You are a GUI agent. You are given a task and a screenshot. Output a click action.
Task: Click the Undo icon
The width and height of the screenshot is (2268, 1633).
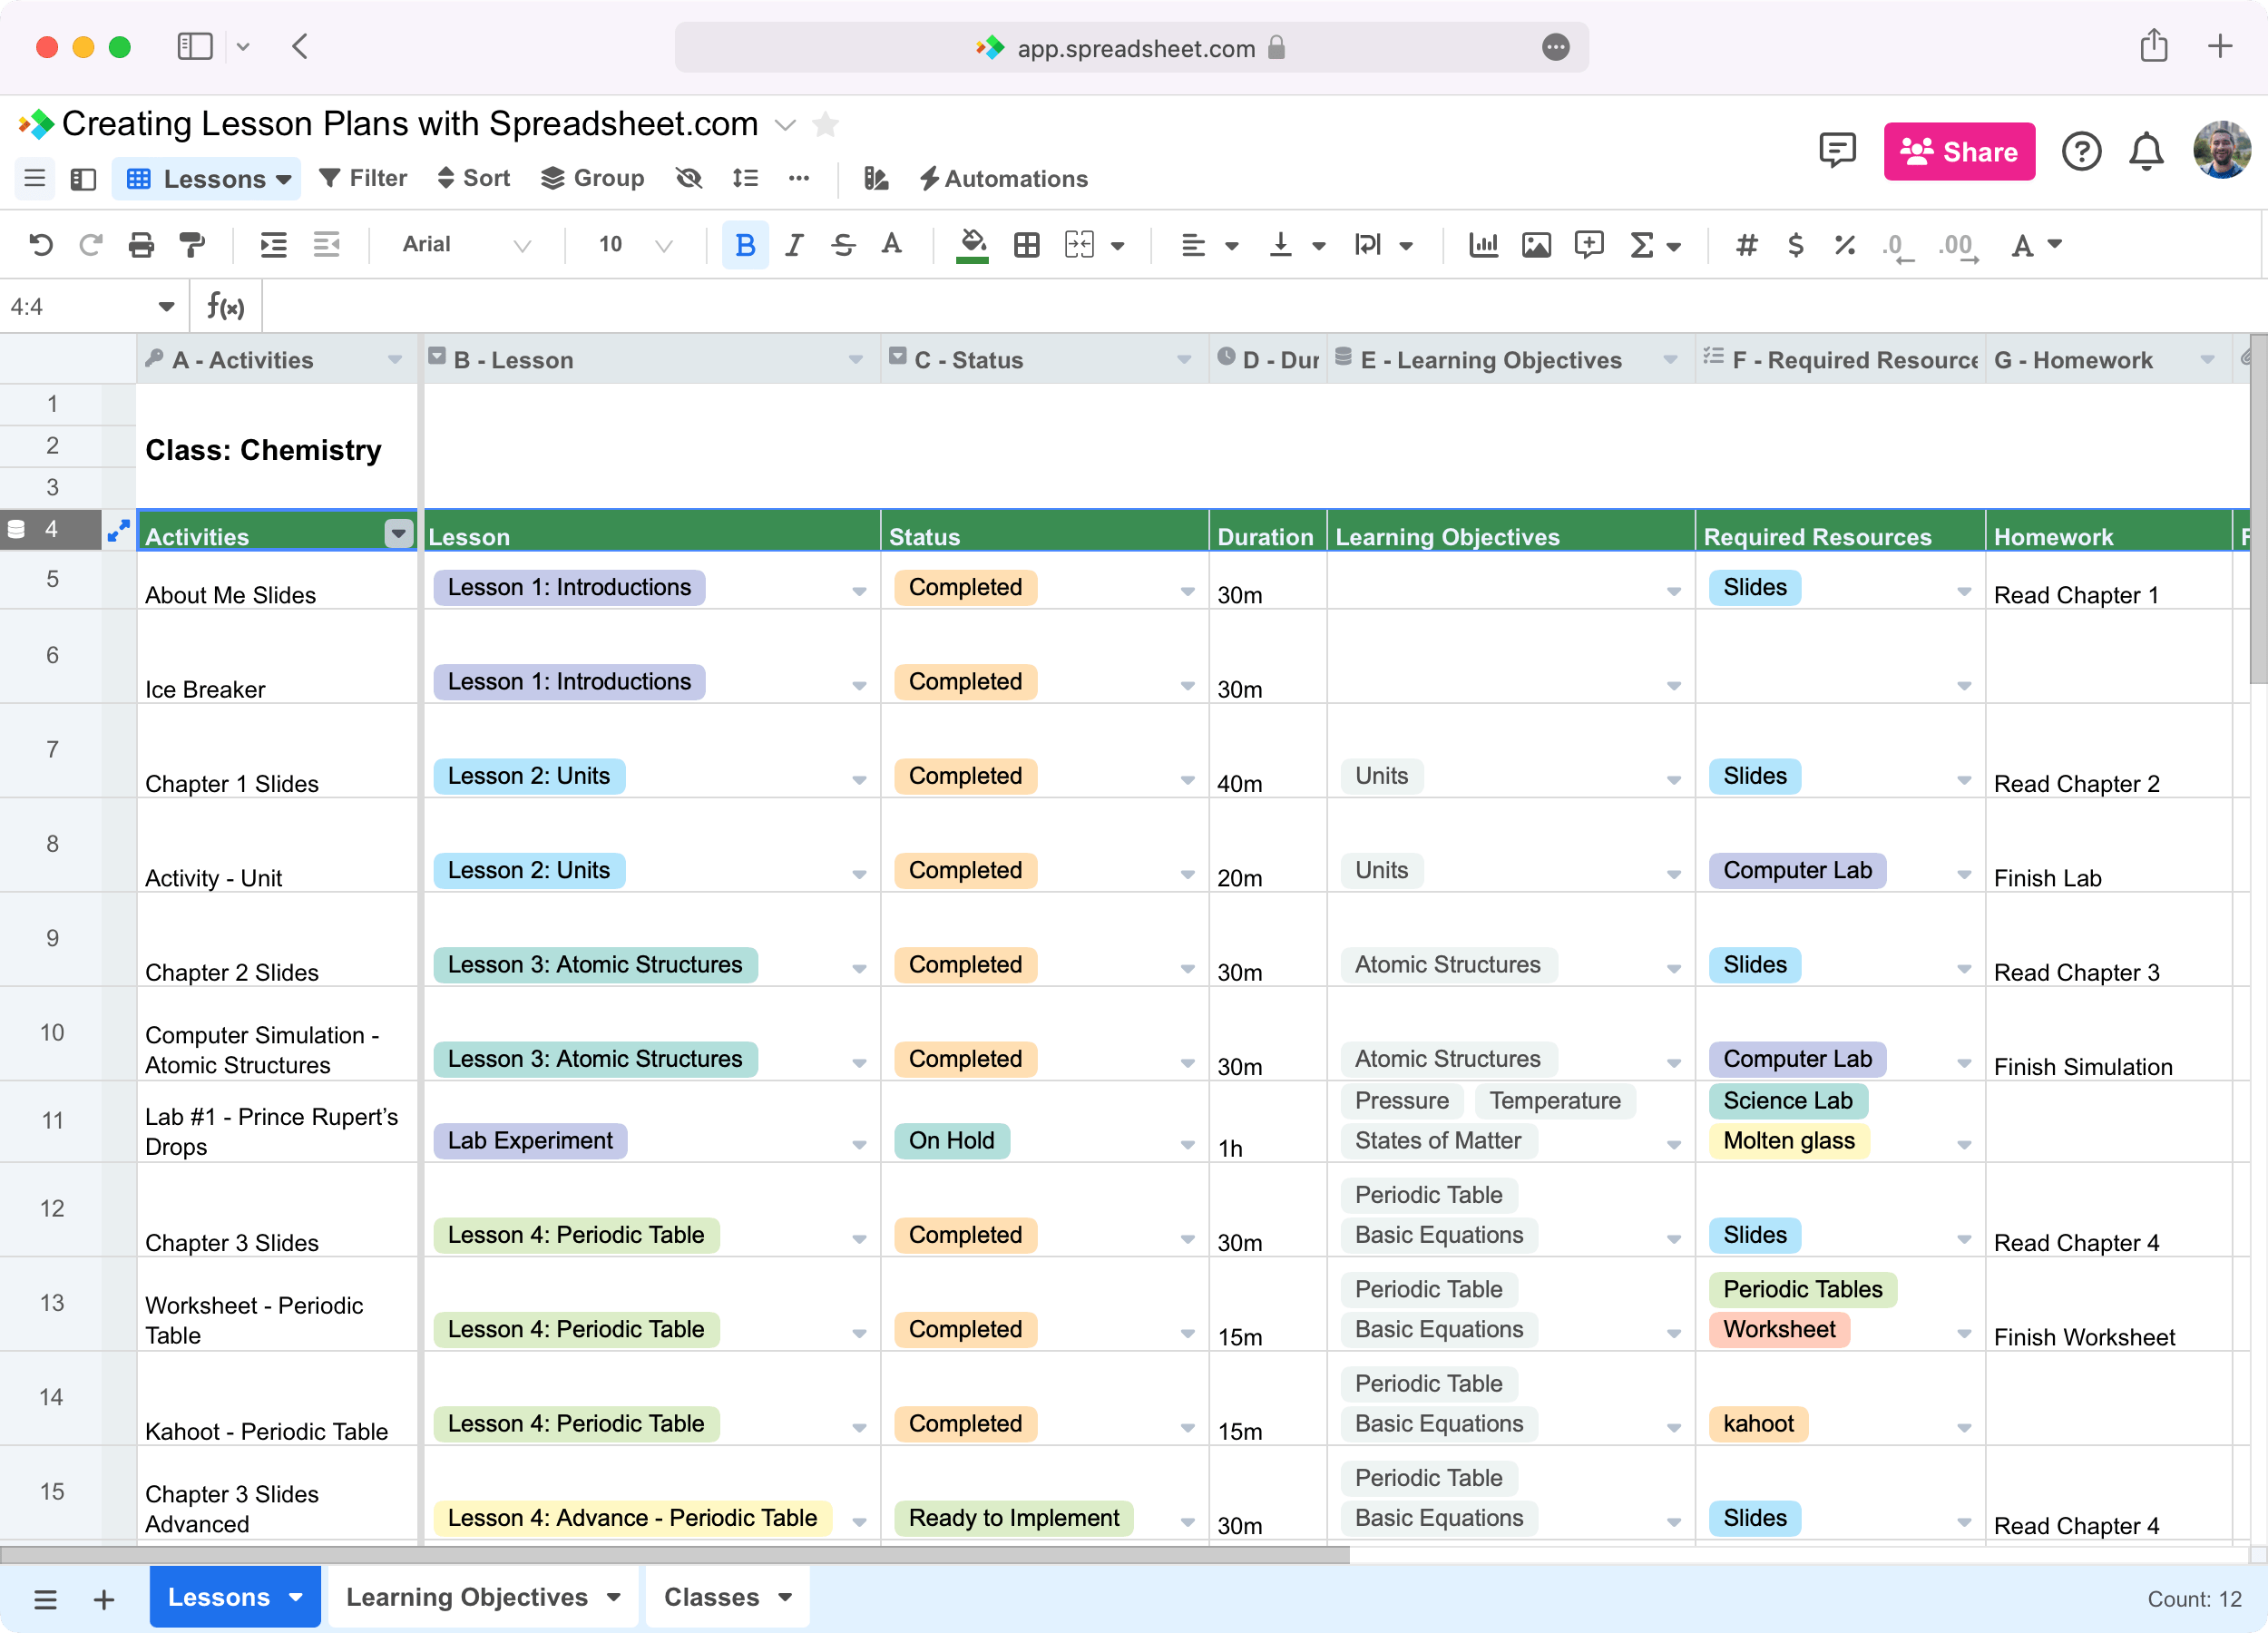pos(40,244)
